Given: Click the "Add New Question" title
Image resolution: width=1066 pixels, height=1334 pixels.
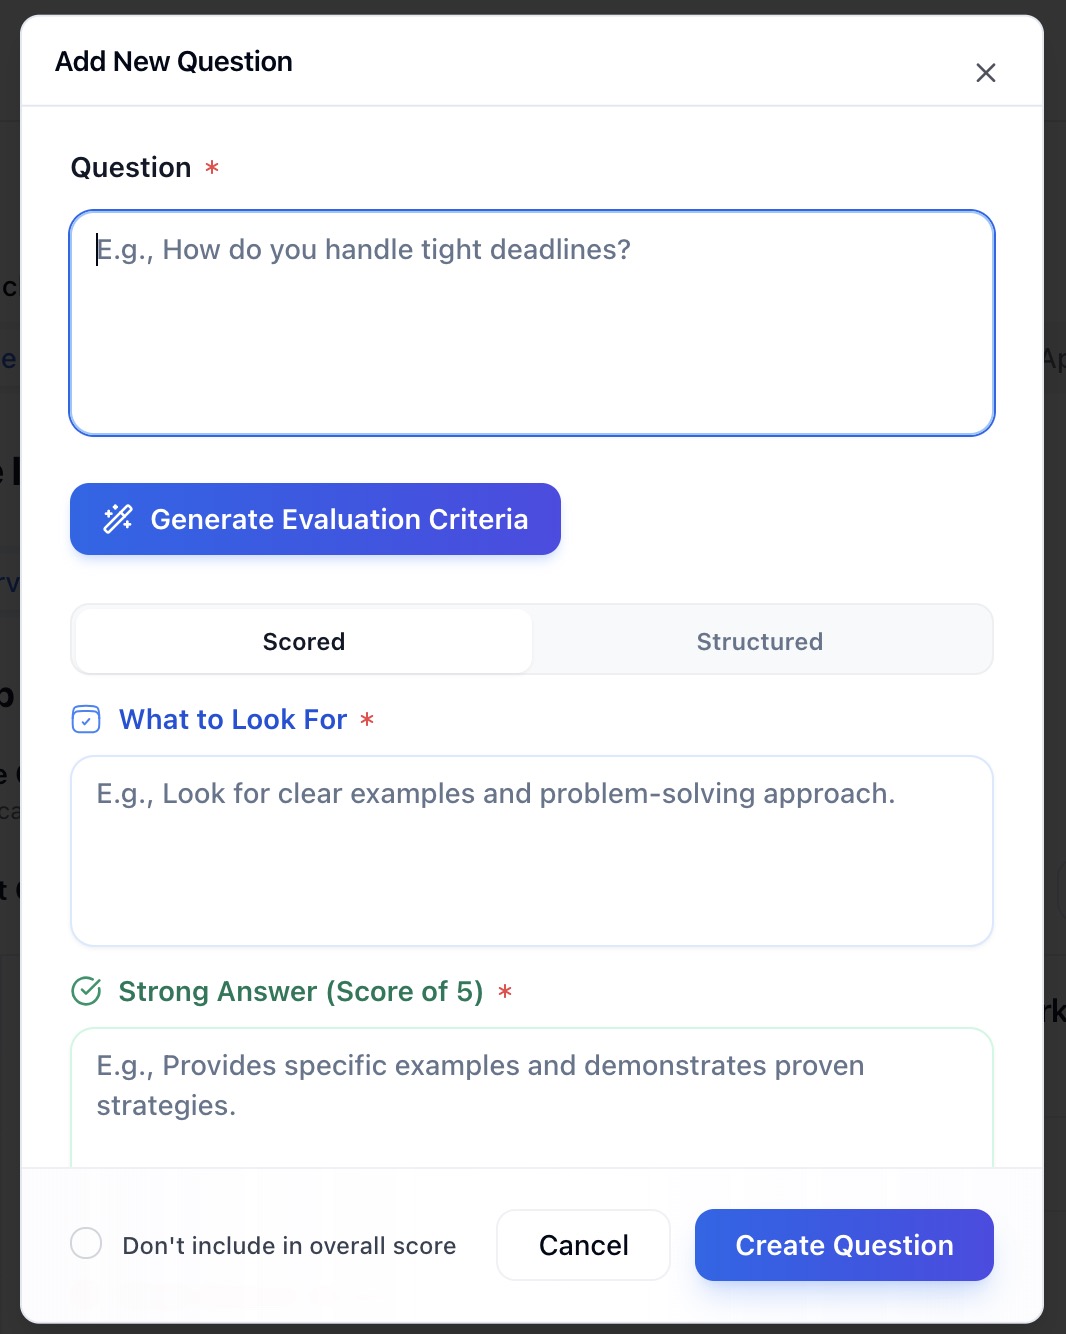Looking at the screenshot, I should pos(174,62).
